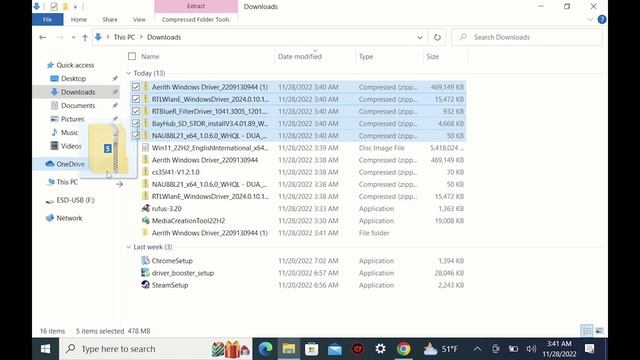The width and height of the screenshot is (640, 360).
Task: Tick the select-all checkbox in header
Action: point(132,56)
